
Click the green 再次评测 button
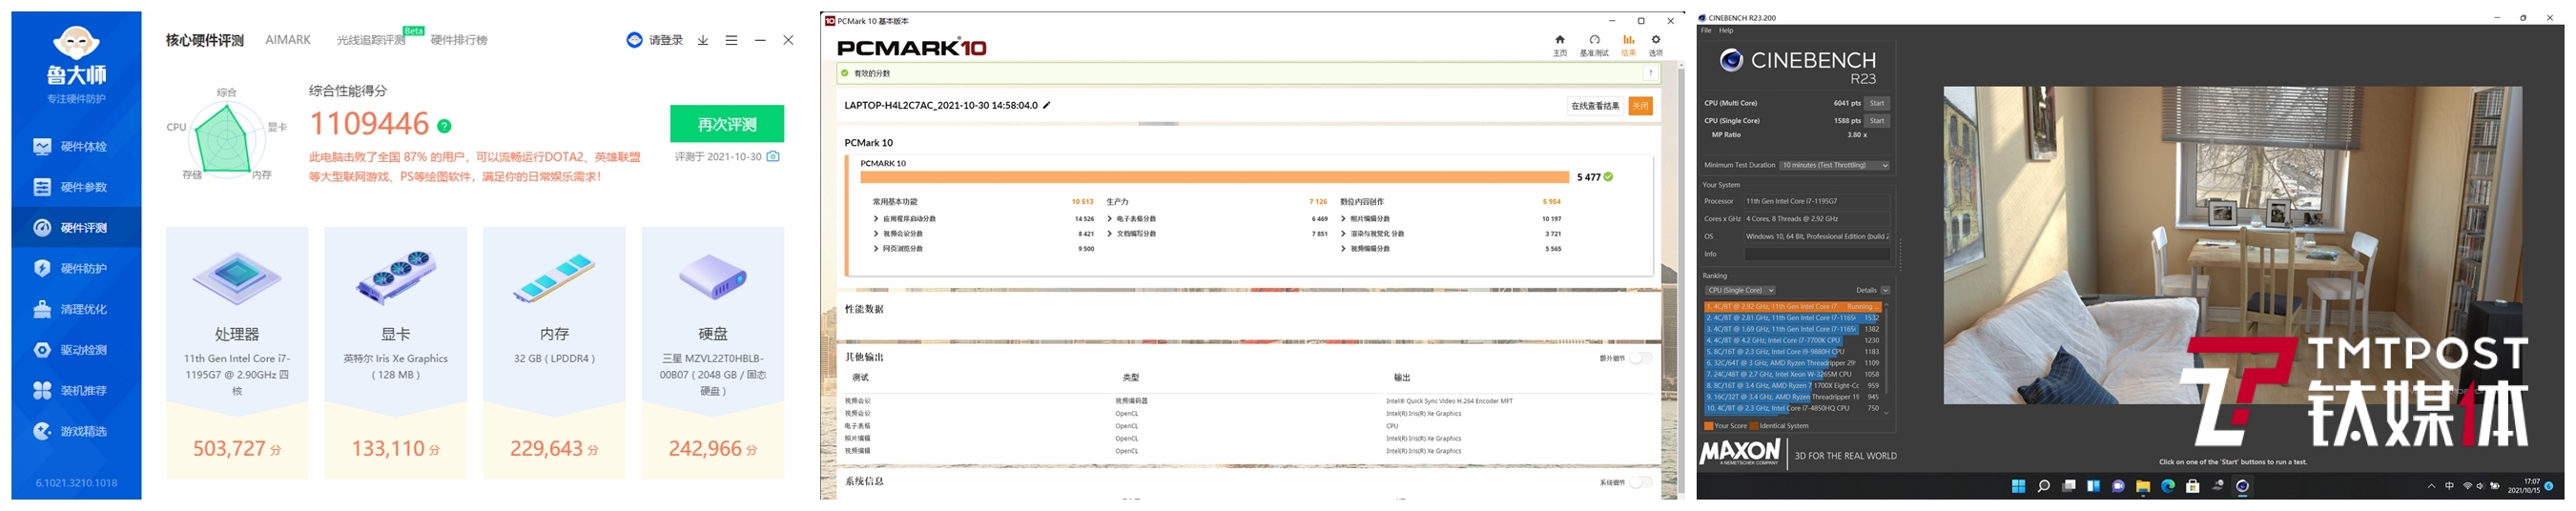coord(727,124)
